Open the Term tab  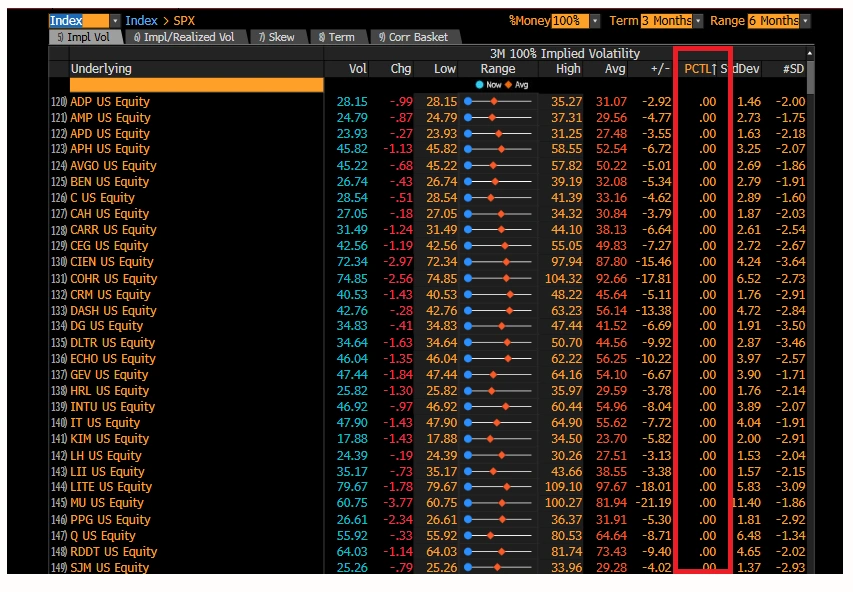tap(337, 37)
